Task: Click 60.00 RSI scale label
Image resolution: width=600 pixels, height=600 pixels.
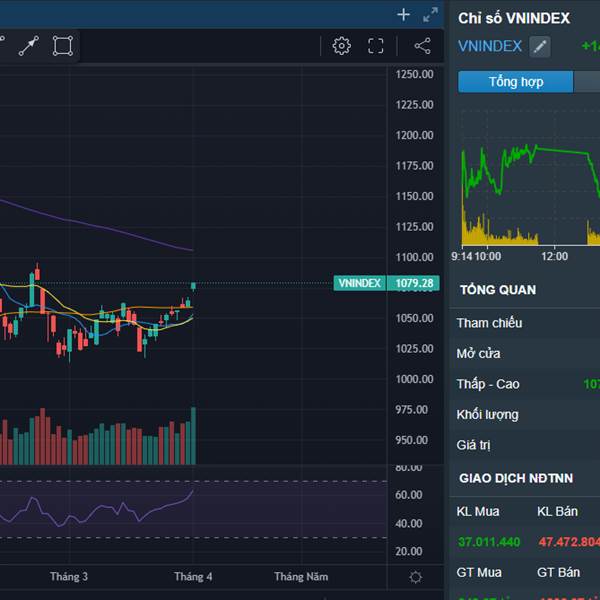Action: click(x=409, y=495)
